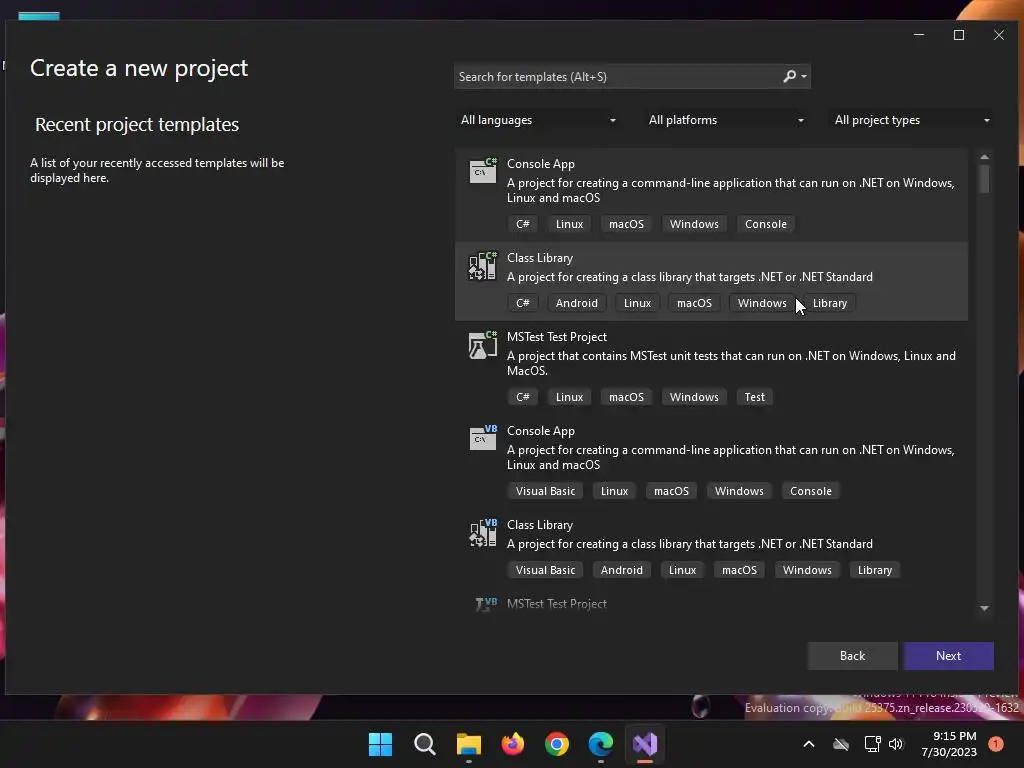Click the Console tag on C# Console App
The image size is (1024, 768).
coord(766,224)
